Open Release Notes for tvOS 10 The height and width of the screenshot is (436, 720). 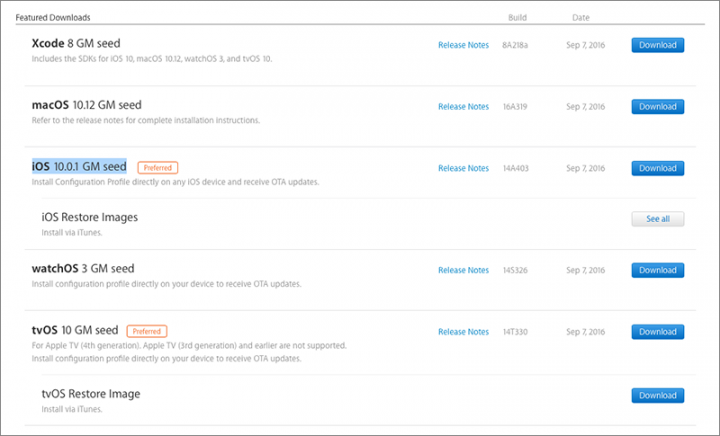click(x=463, y=331)
